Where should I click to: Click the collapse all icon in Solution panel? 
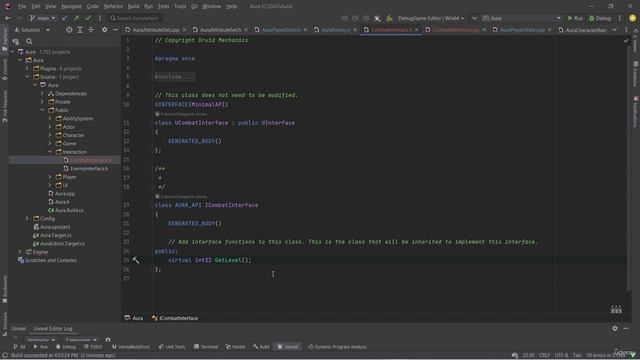pos(91,30)
